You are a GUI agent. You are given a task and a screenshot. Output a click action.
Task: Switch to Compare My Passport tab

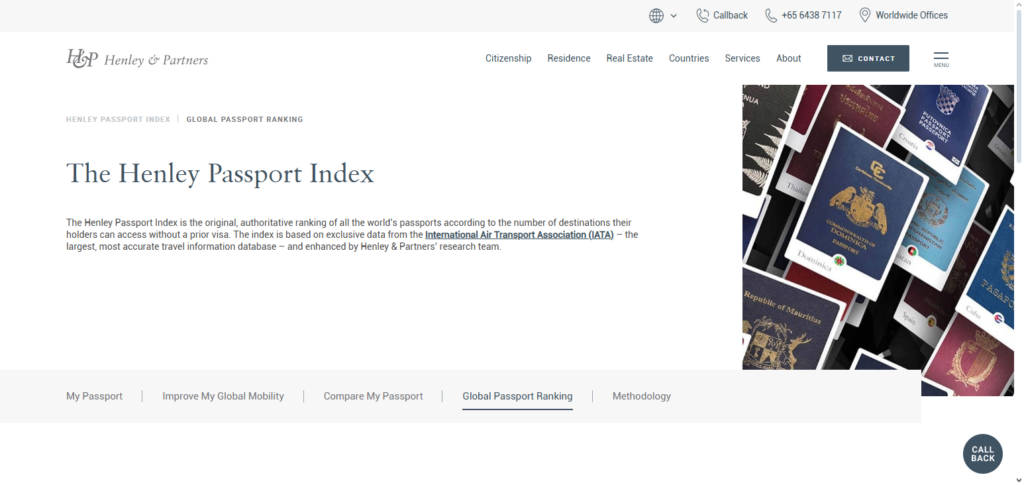[373, 396]
